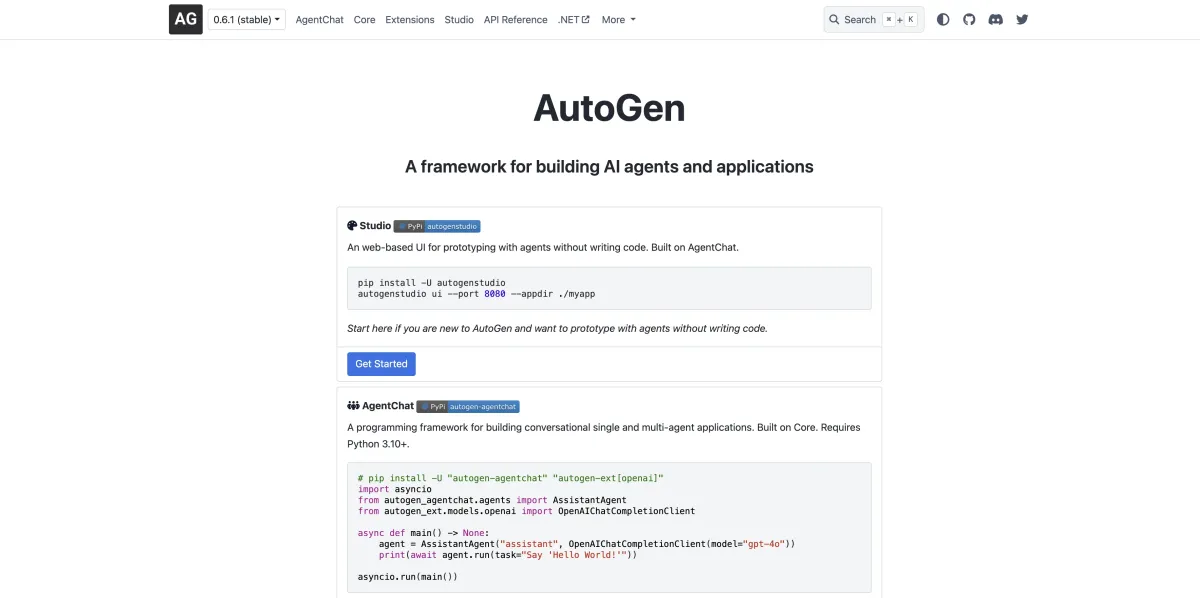The image size is (1200, 598).
Task: Click the AG logo icon
Action: [x=185, y=19]
